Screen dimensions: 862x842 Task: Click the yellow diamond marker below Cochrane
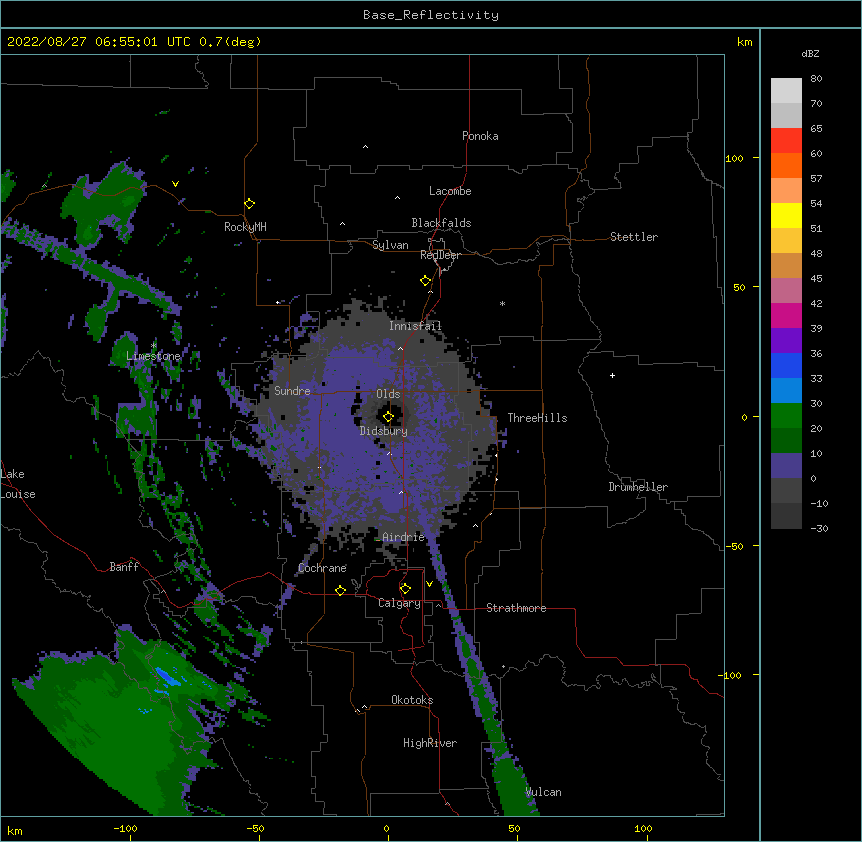(340, 590)
